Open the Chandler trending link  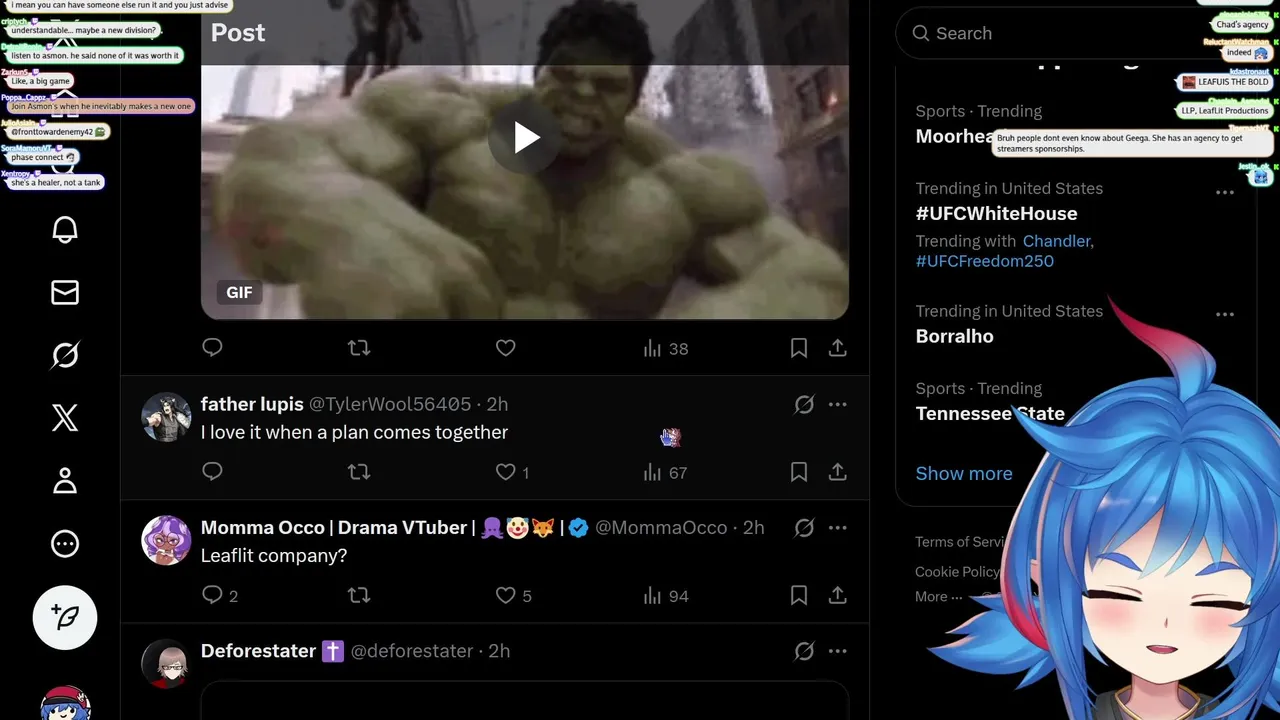pos(1056,241)
